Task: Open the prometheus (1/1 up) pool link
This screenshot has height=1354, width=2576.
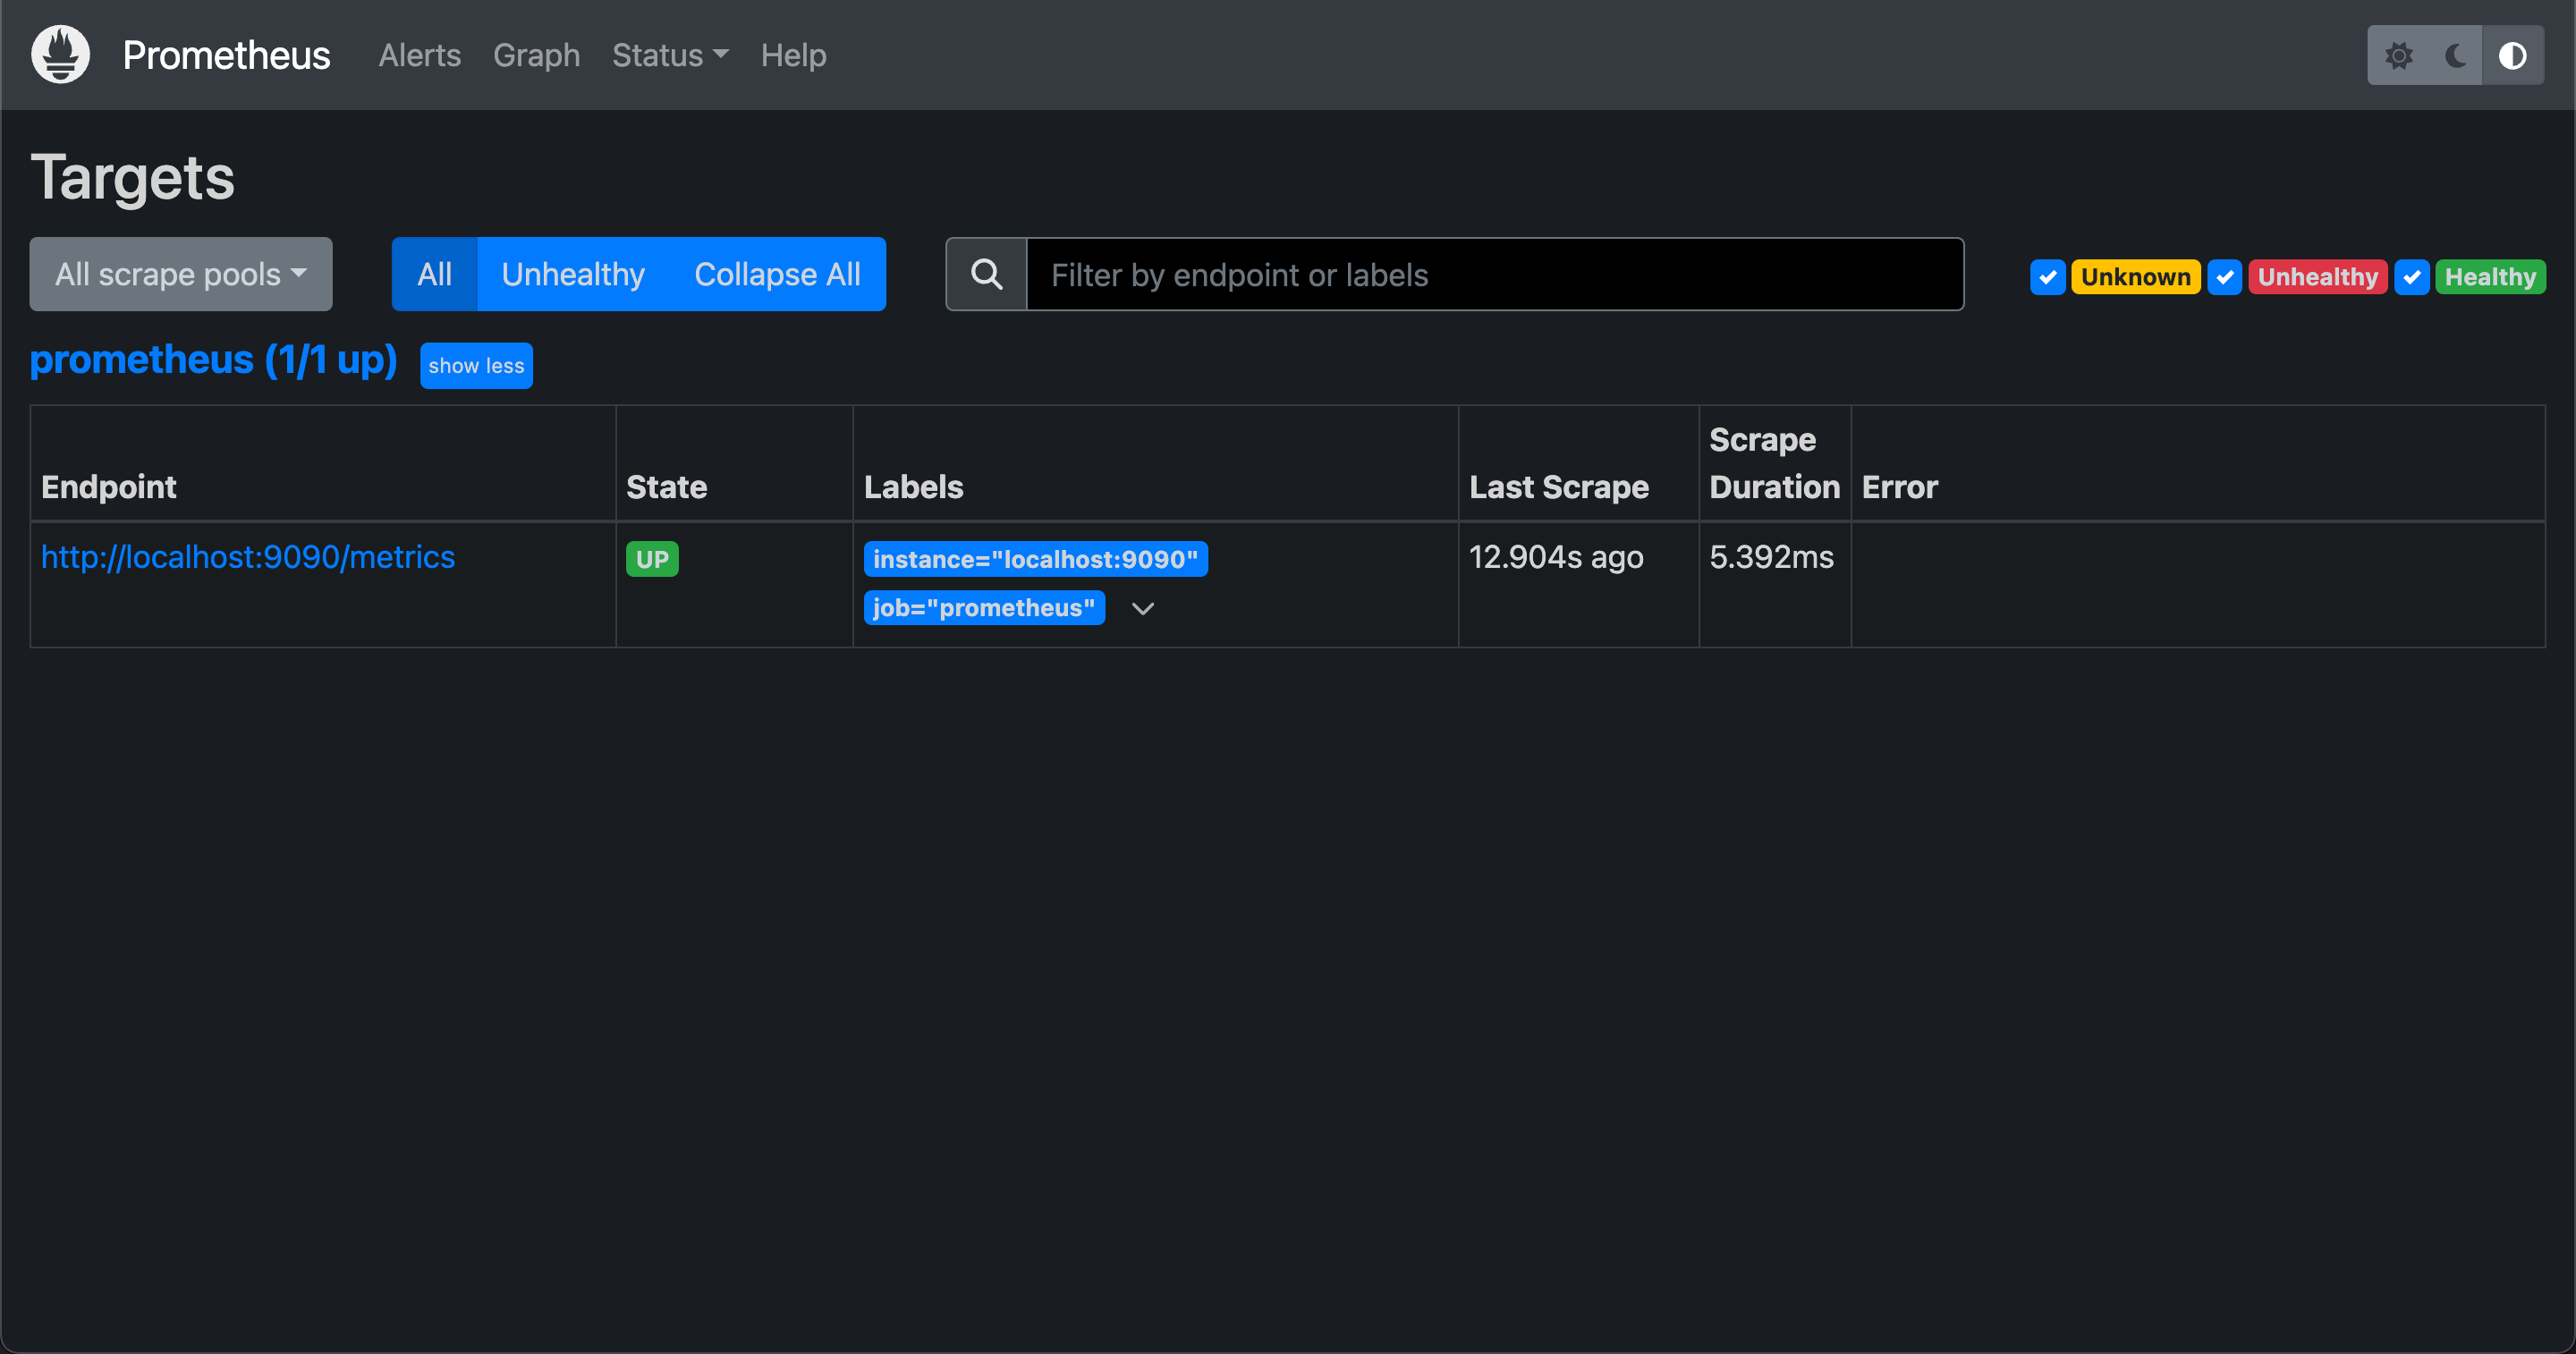Action: pyautogui.click(x=213, y=360)
